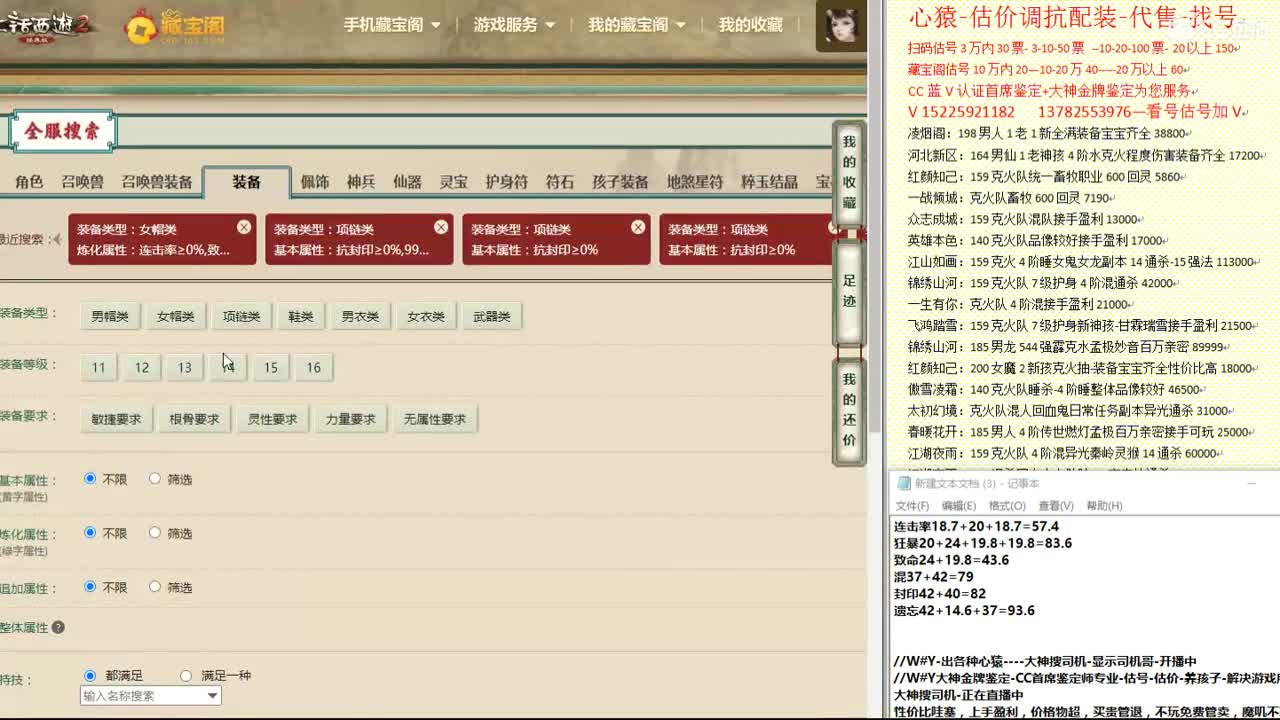Screen dimensions: 1280x720
Task: Open the 佩饰 tab
Action: pos(314,182)
